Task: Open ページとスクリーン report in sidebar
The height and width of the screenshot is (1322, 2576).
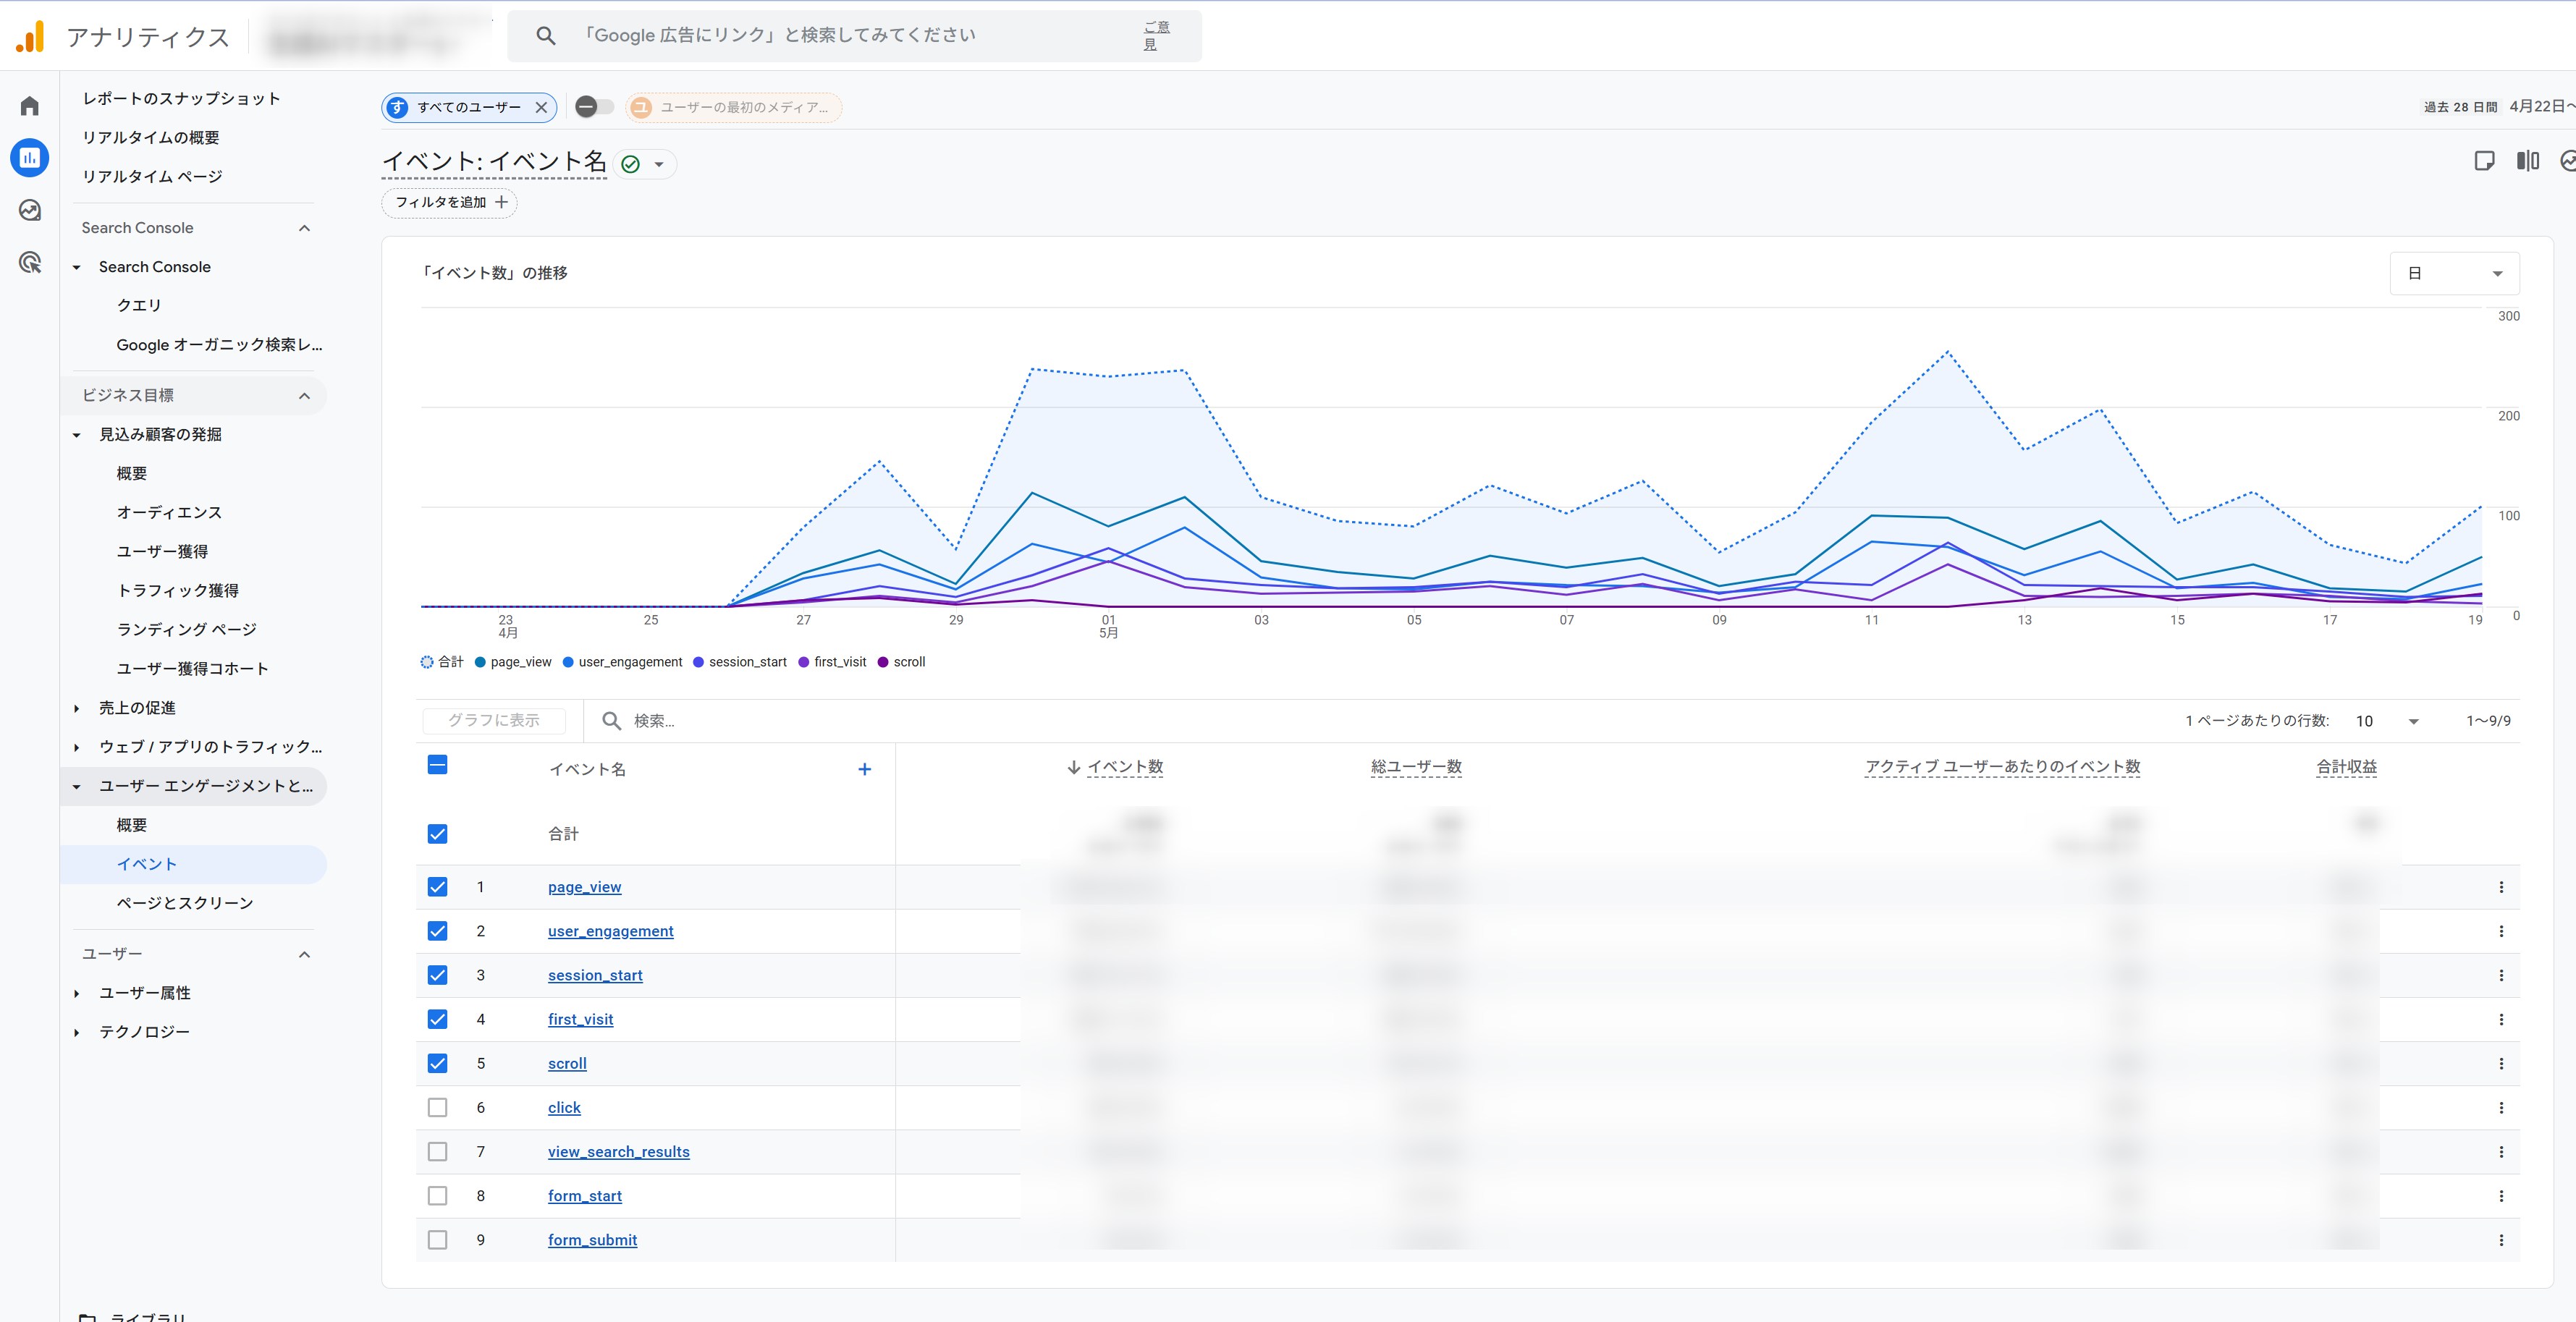Action: click(185, 903)
